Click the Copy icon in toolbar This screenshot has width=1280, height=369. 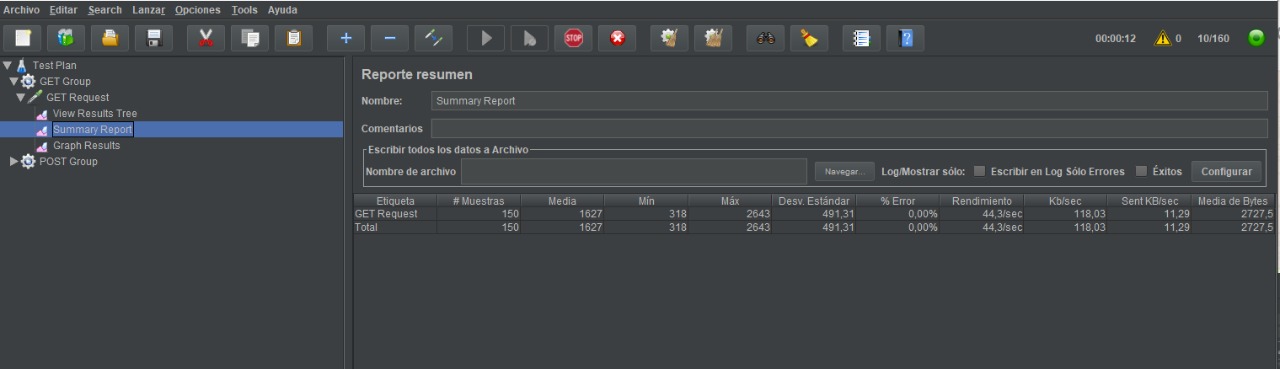coord(249,38)
